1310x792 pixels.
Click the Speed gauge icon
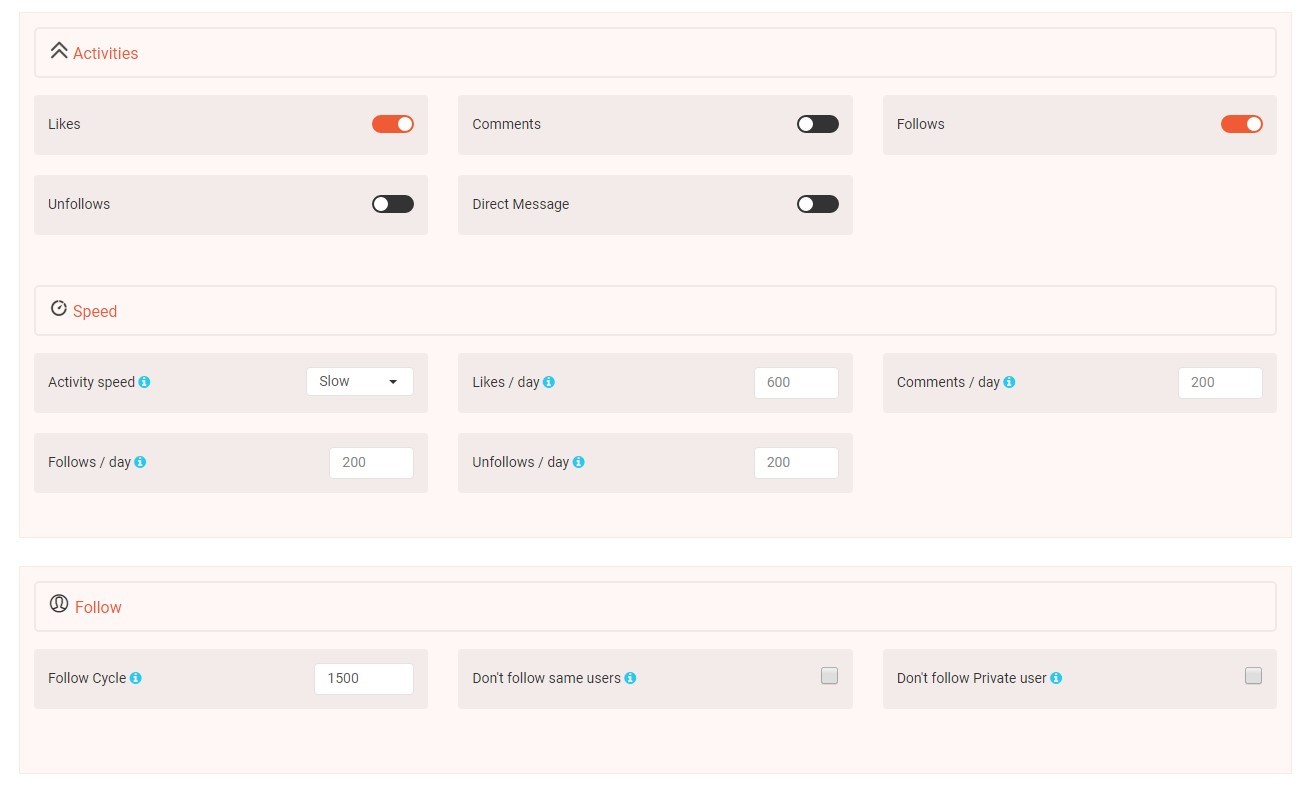(59, 309)
